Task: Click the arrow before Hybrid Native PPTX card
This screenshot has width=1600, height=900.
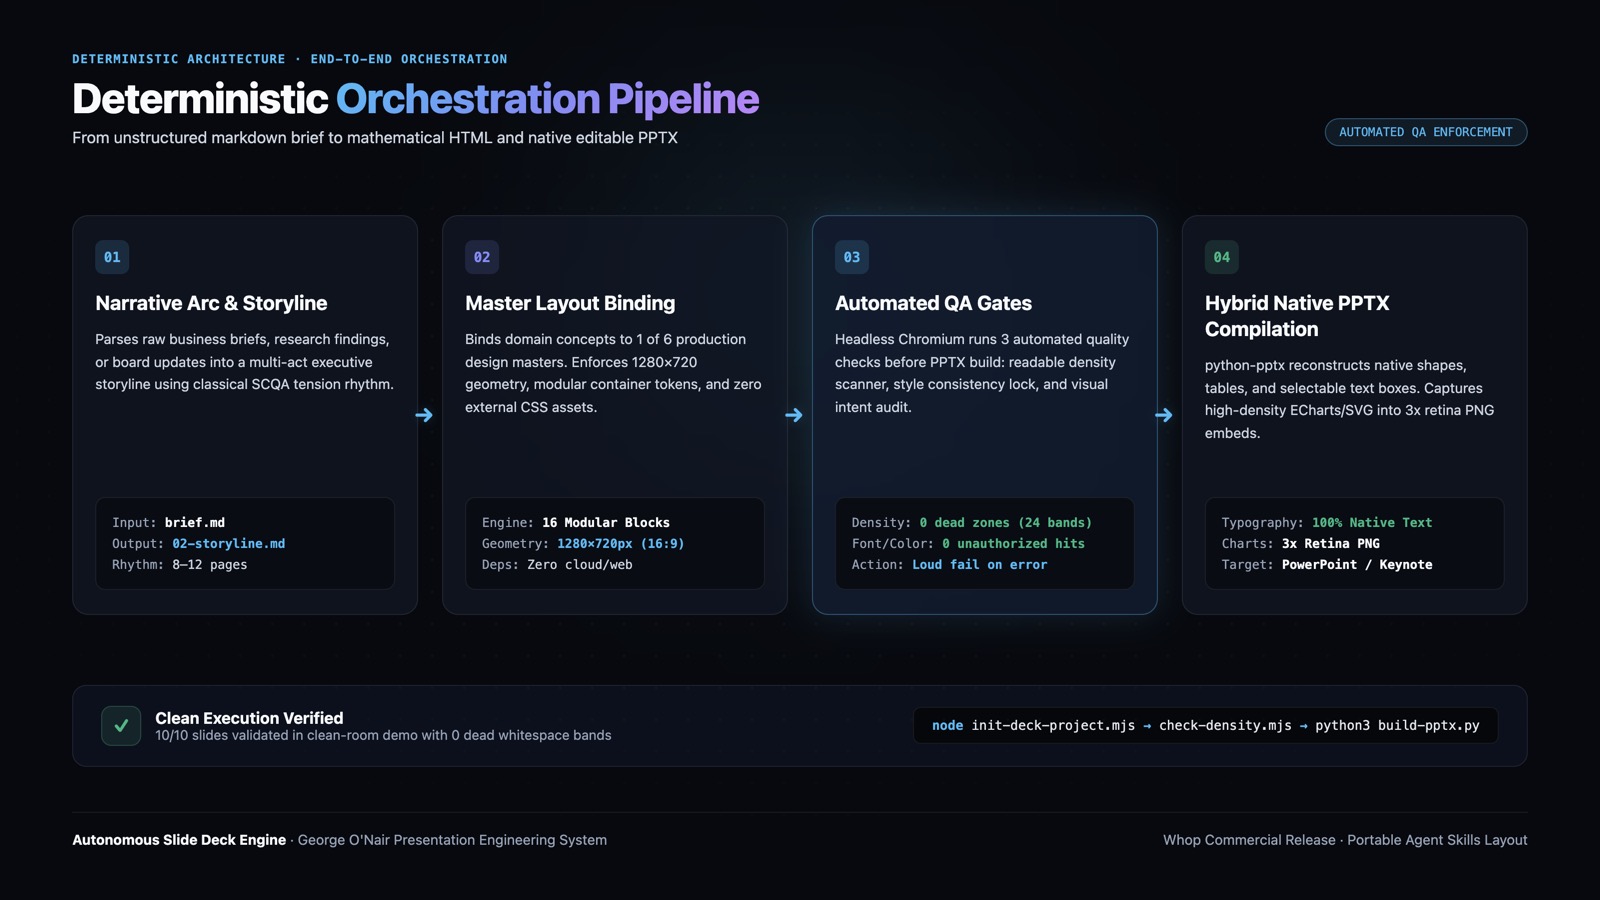Action: pos(1164,415)
